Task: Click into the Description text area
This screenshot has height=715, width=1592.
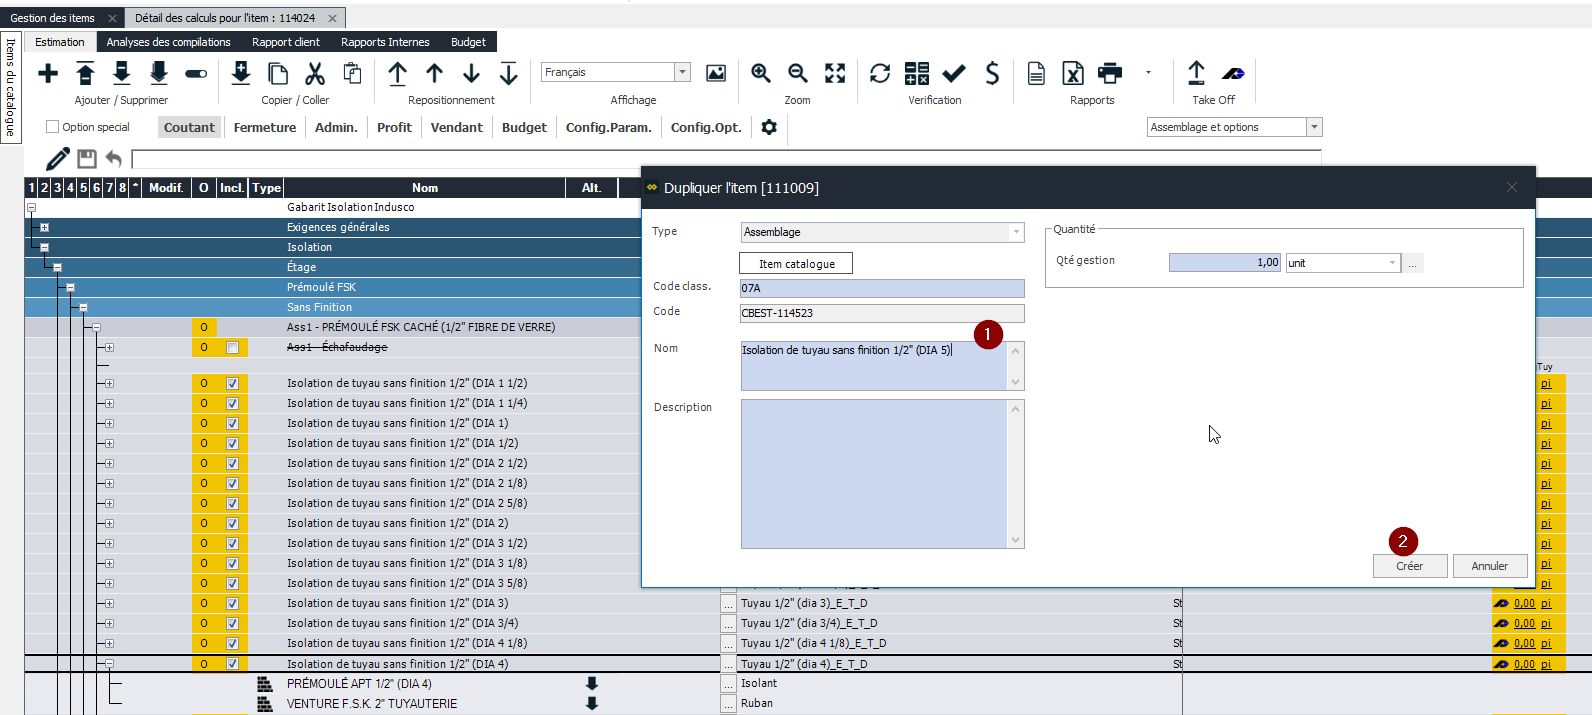Action: point(873,474)
